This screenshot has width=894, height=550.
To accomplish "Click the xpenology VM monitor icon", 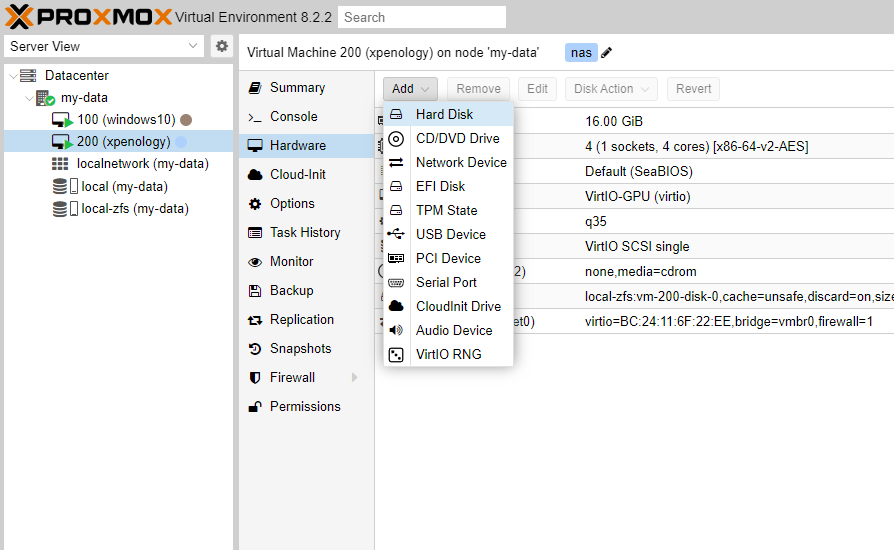I will [62, 142].
